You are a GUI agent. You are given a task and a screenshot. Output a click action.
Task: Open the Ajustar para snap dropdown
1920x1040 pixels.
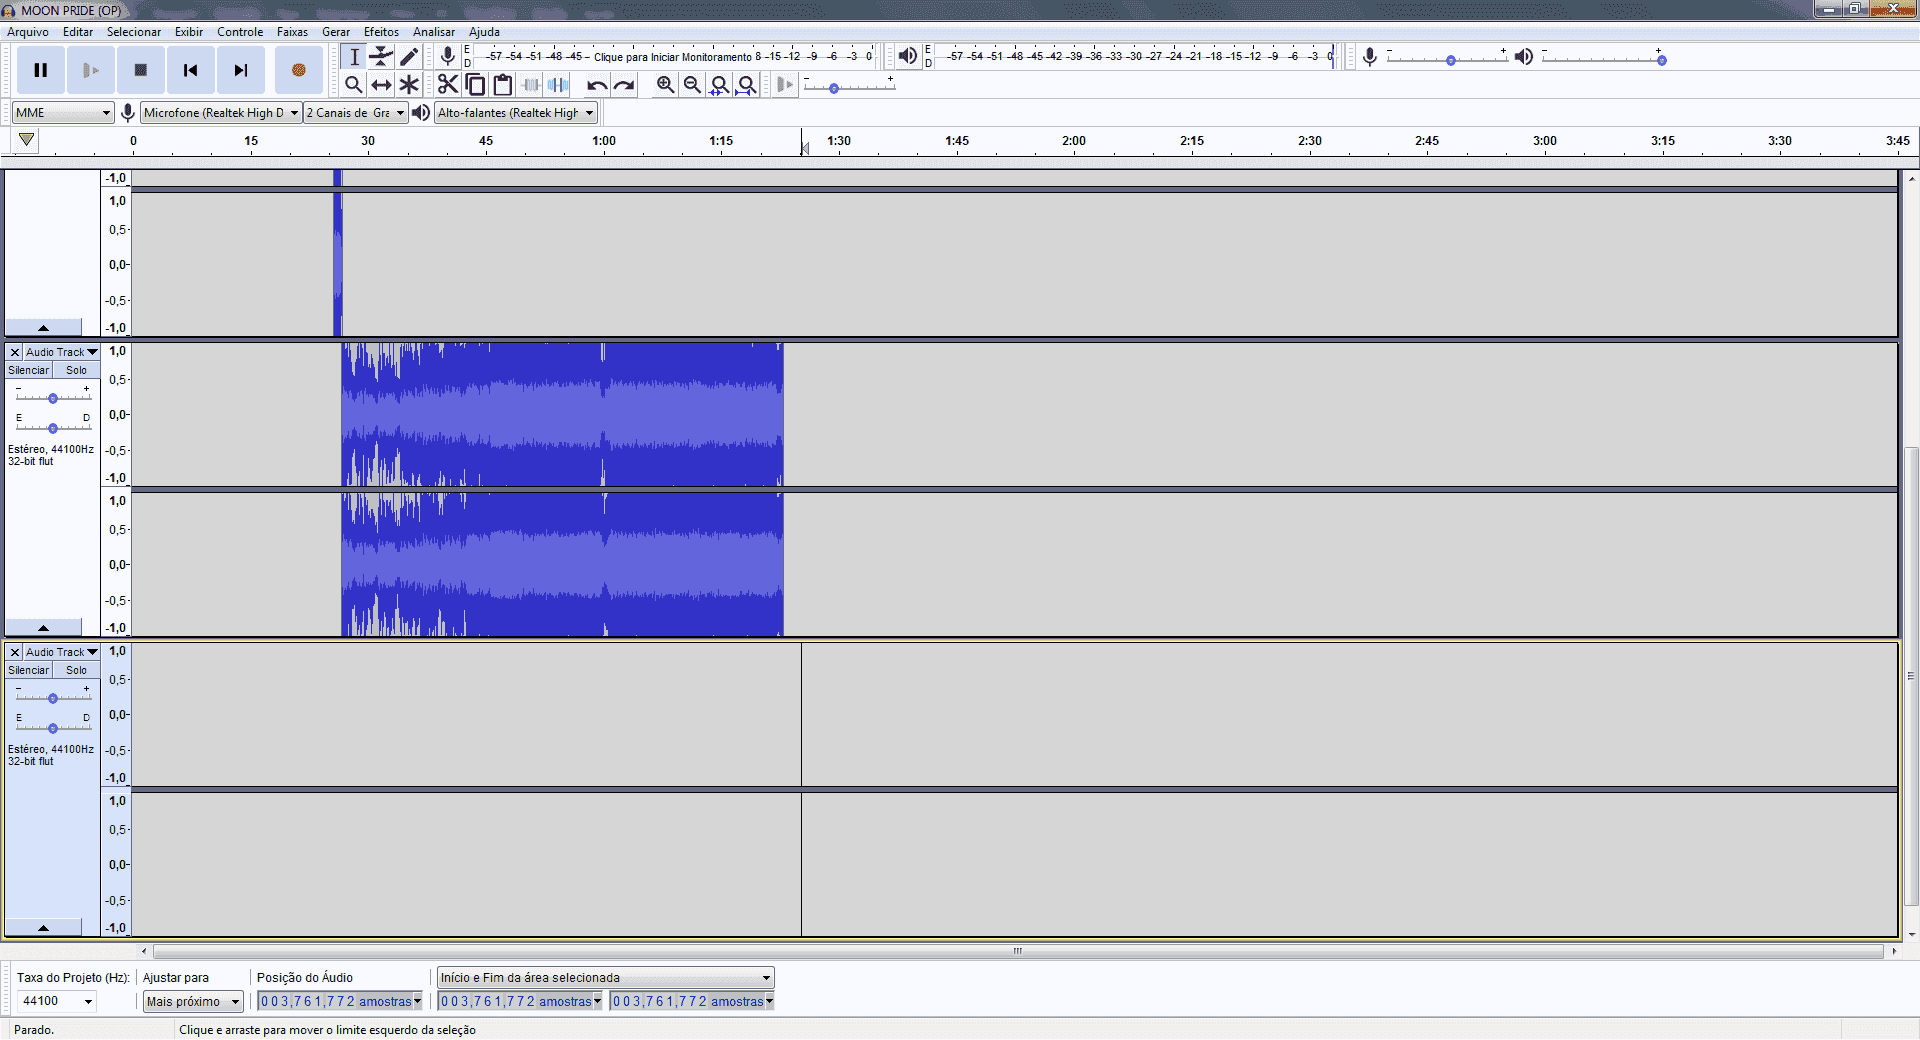click(x=193, y=1001)
